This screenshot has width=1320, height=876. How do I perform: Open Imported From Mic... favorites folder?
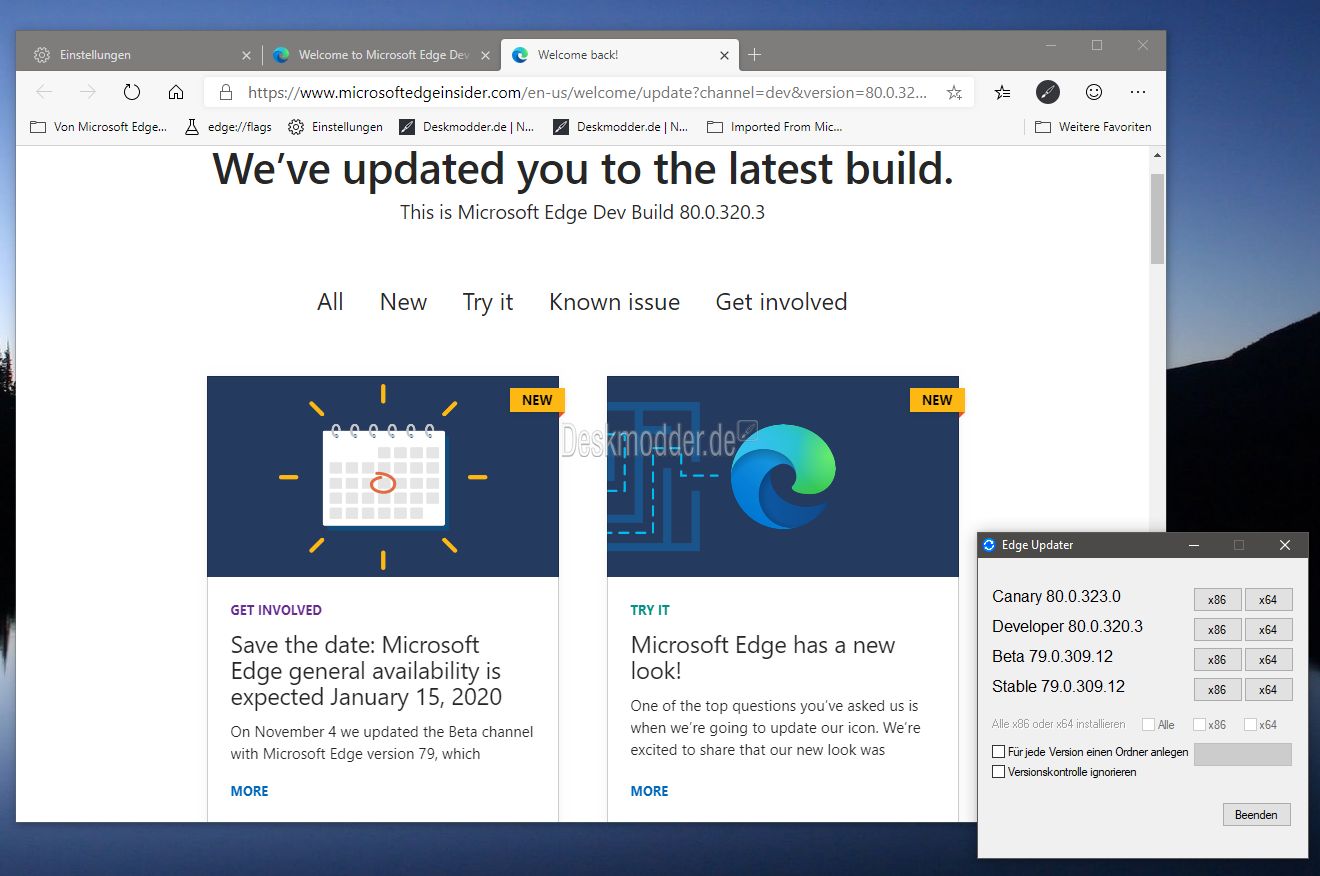[775, 127]
